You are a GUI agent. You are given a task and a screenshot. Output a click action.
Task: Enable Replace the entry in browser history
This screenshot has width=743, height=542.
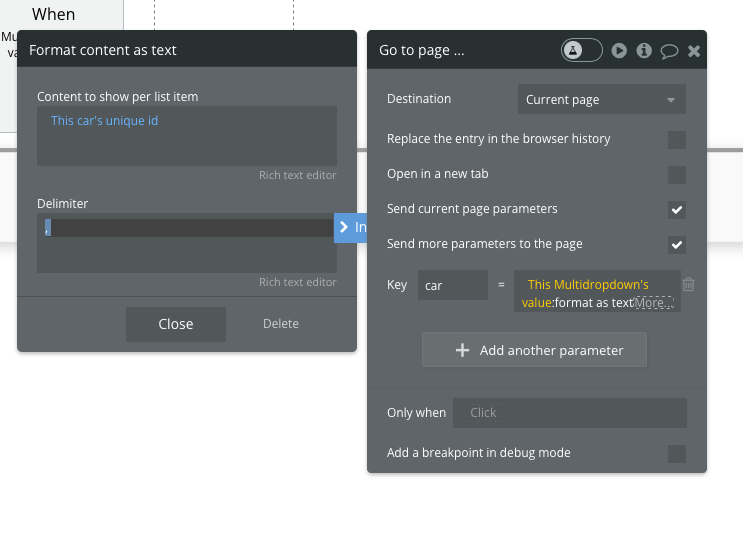click(x=677, y=139)
